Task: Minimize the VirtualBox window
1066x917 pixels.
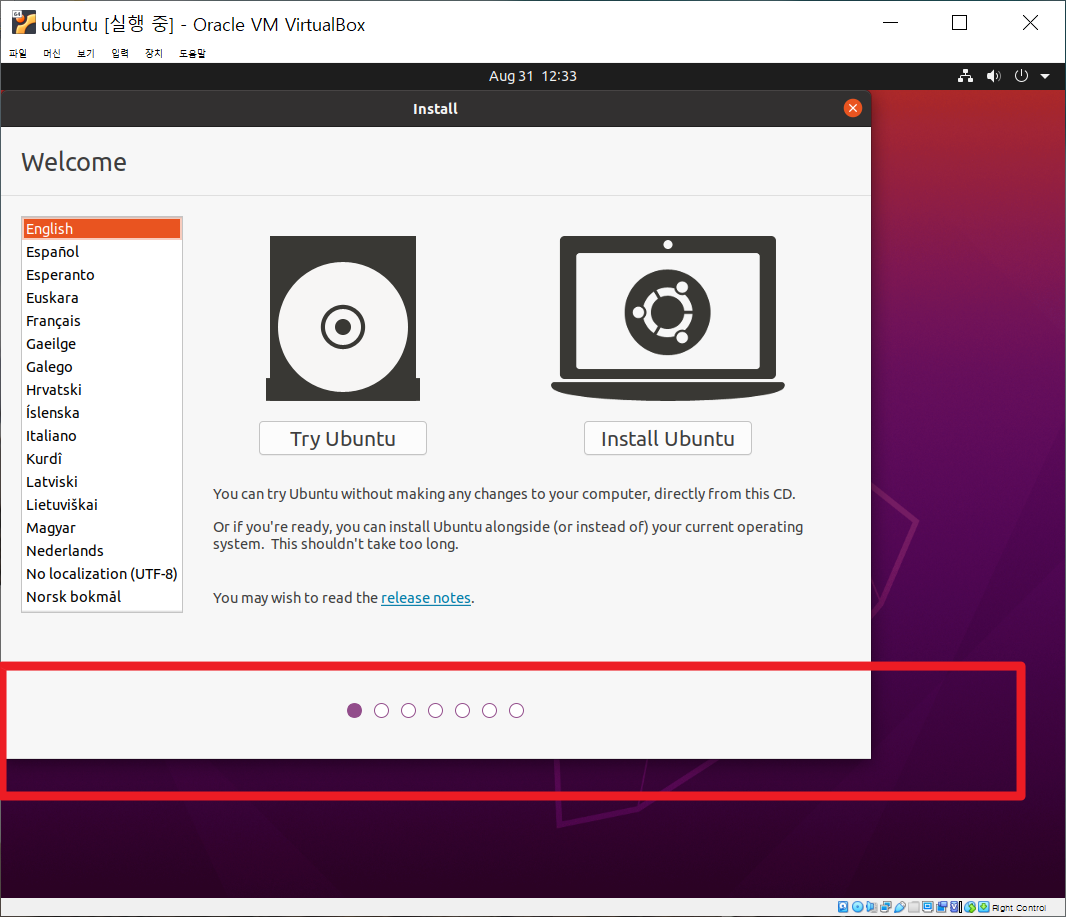Action: [890, 23]
